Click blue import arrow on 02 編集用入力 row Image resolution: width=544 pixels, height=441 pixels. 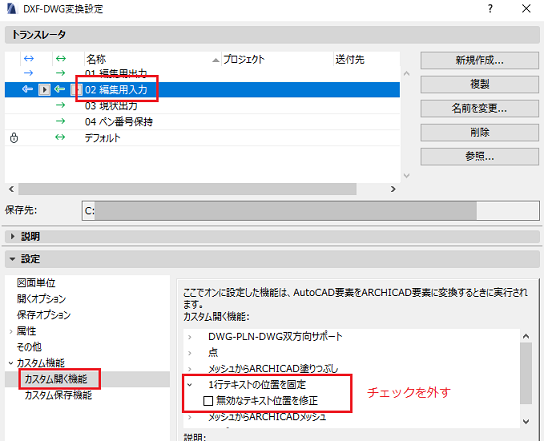point(27,89)
